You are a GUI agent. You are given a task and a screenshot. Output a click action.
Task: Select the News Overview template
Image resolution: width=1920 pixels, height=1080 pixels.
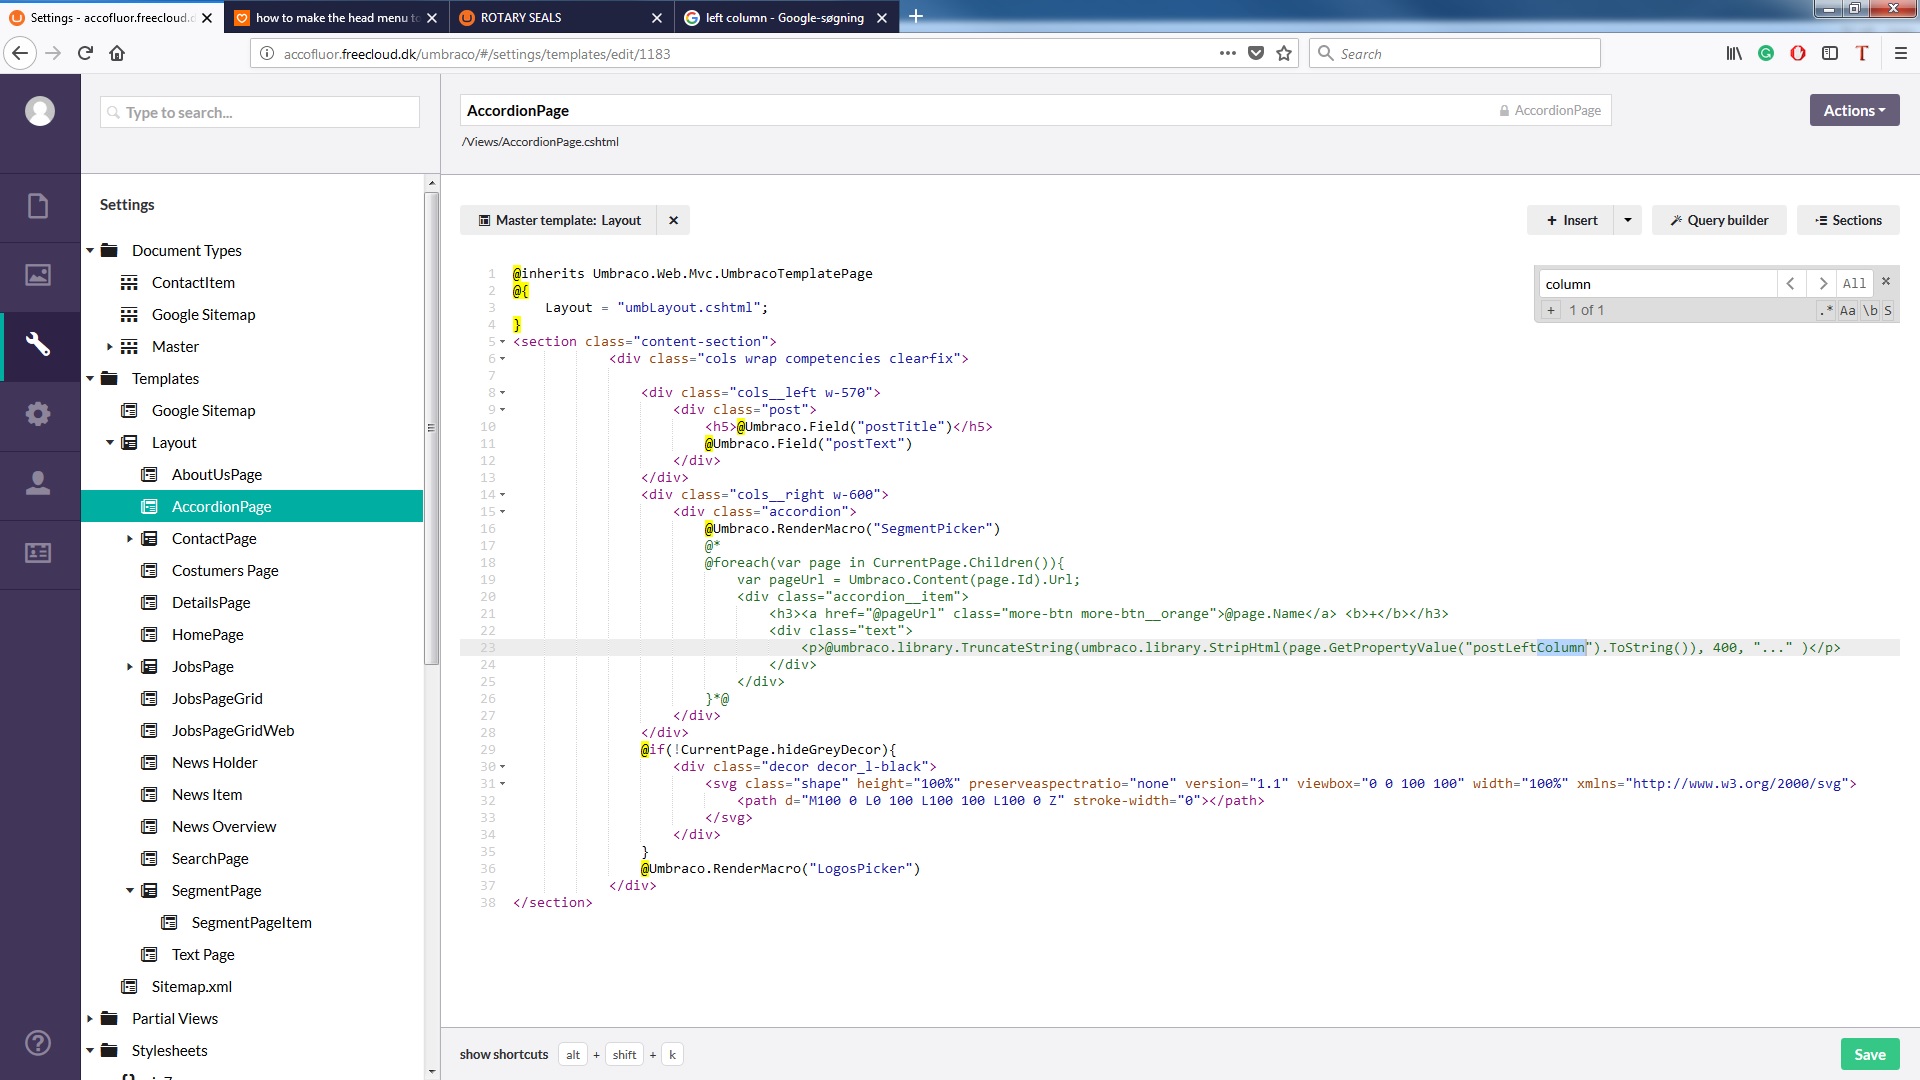pyautogui.click(x=224, y=827)
